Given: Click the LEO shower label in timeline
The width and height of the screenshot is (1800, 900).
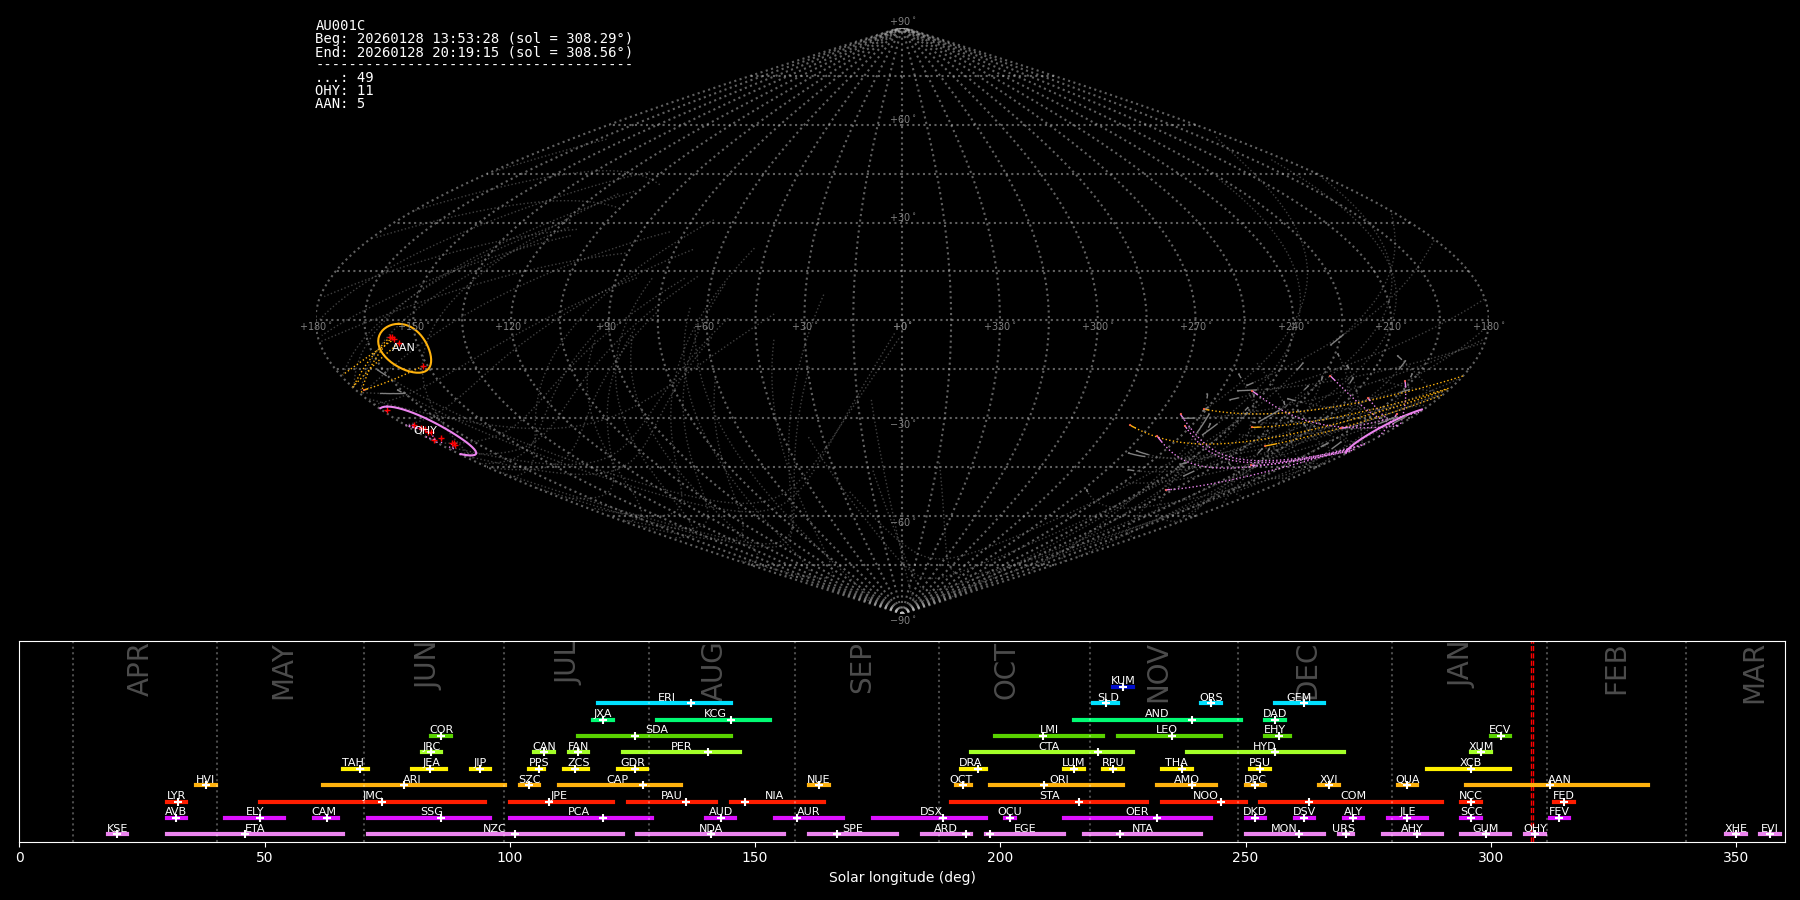Looking at the screenshot, I should [x=1166, y=730].
